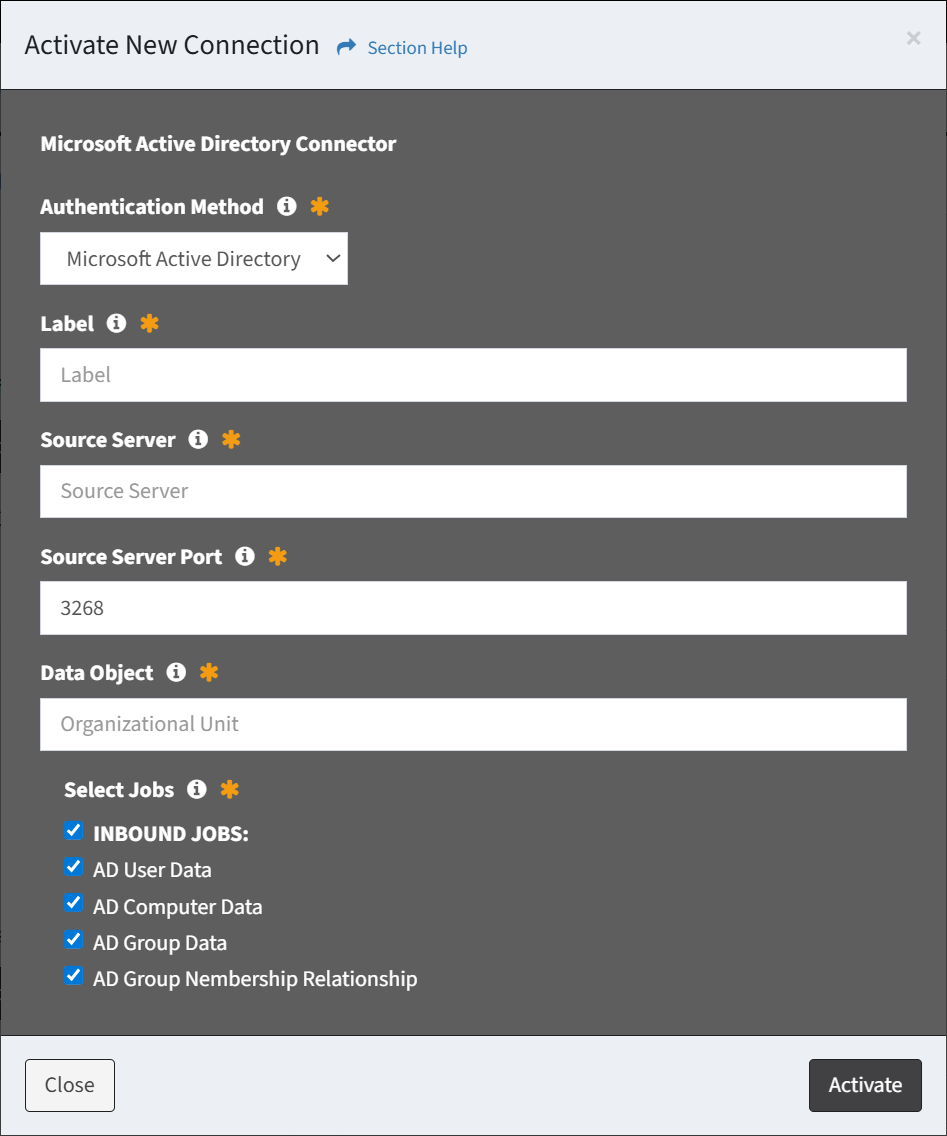Click info icon next to Label
Image resolution: width=947 pixels, height=1136 pixels.
(117, 324)
